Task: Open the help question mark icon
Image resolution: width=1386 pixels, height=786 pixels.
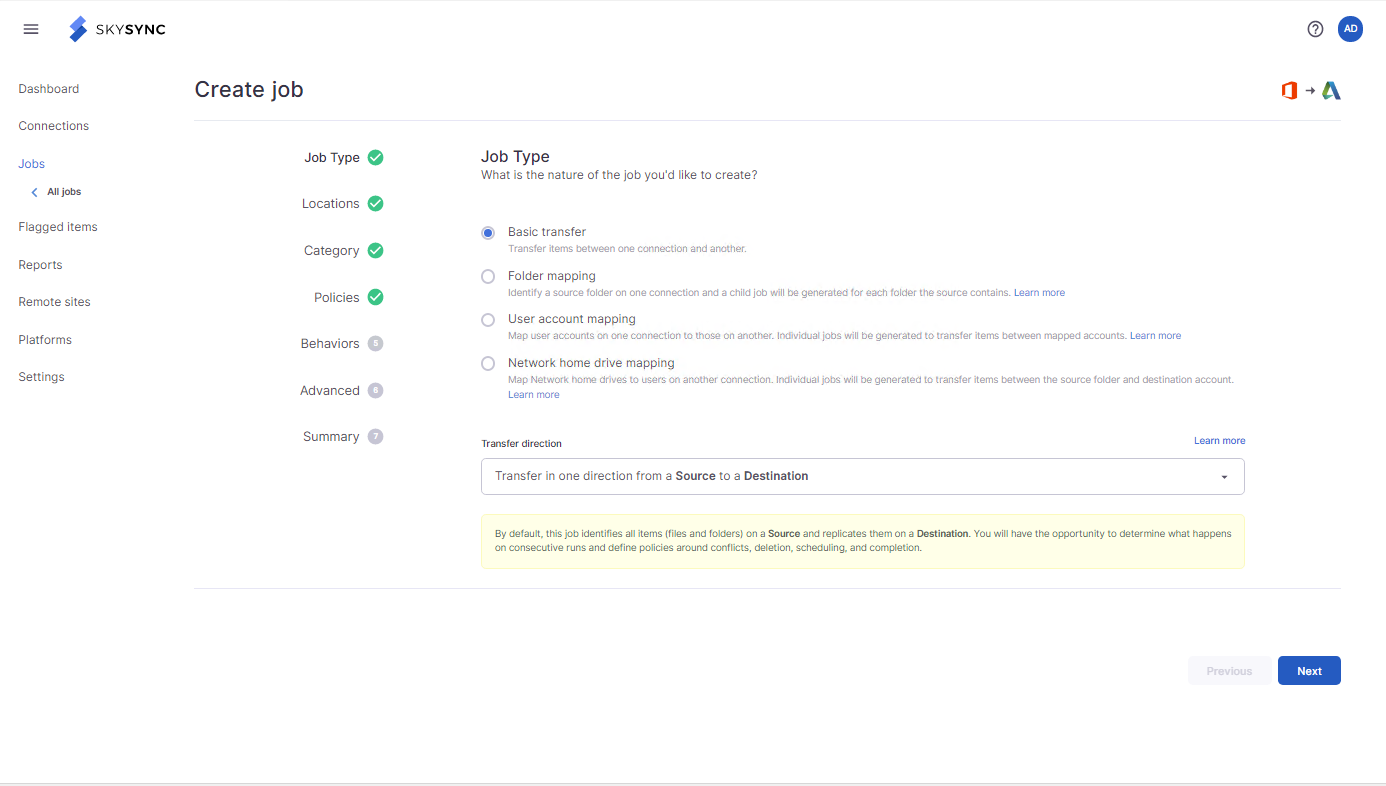Action: pos(1315,29)
